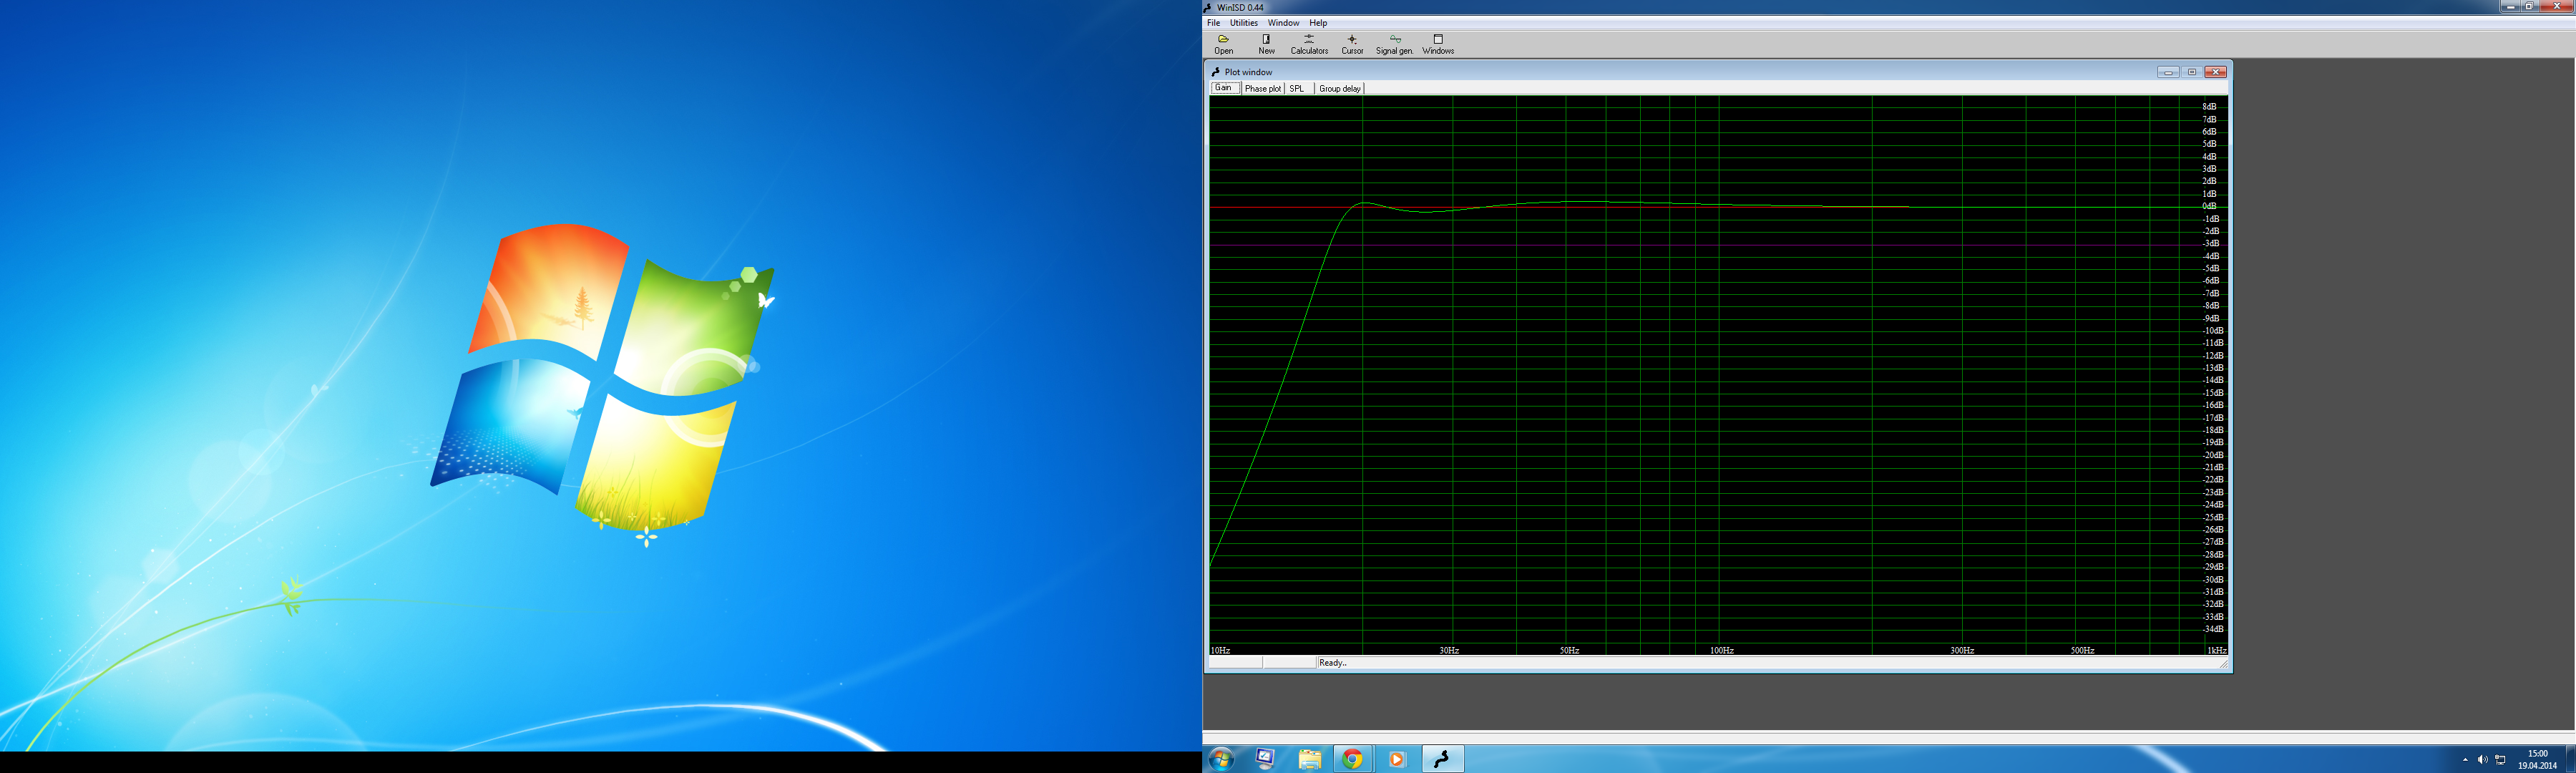Switch to the Phase plot tab
Image resolution: width=2576 pixels, height=773 pixels.
(1263, 89)
